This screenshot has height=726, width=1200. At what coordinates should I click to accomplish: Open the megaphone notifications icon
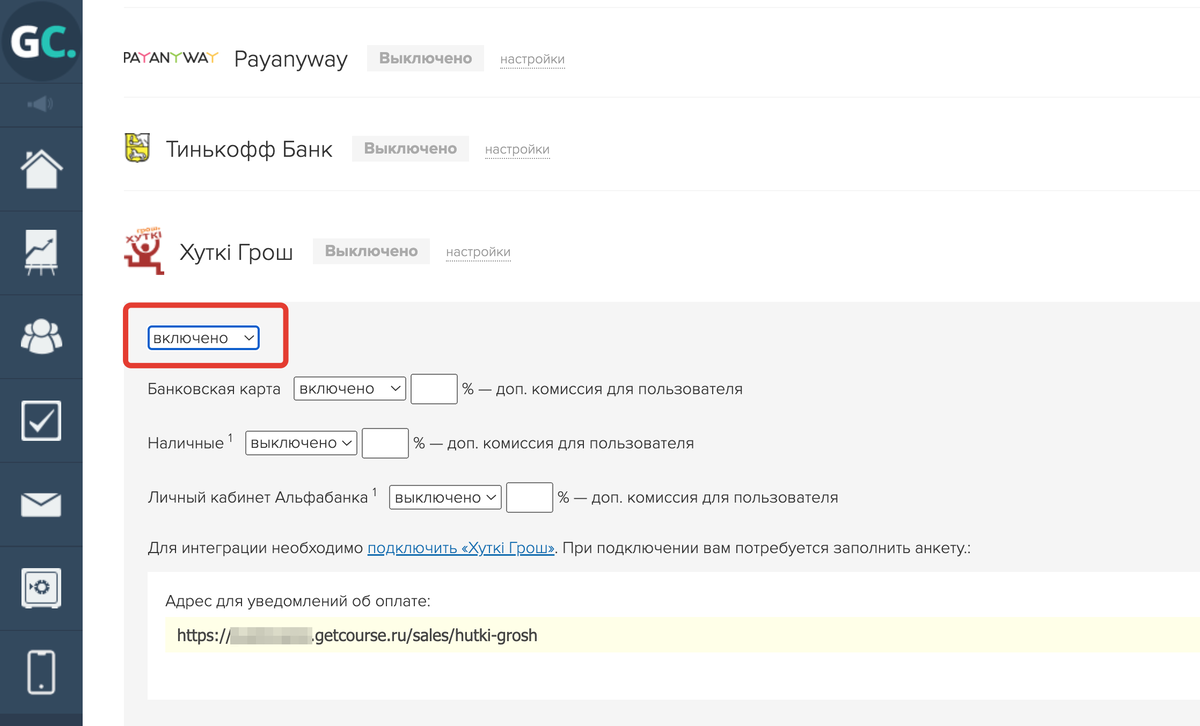[41, 104]
